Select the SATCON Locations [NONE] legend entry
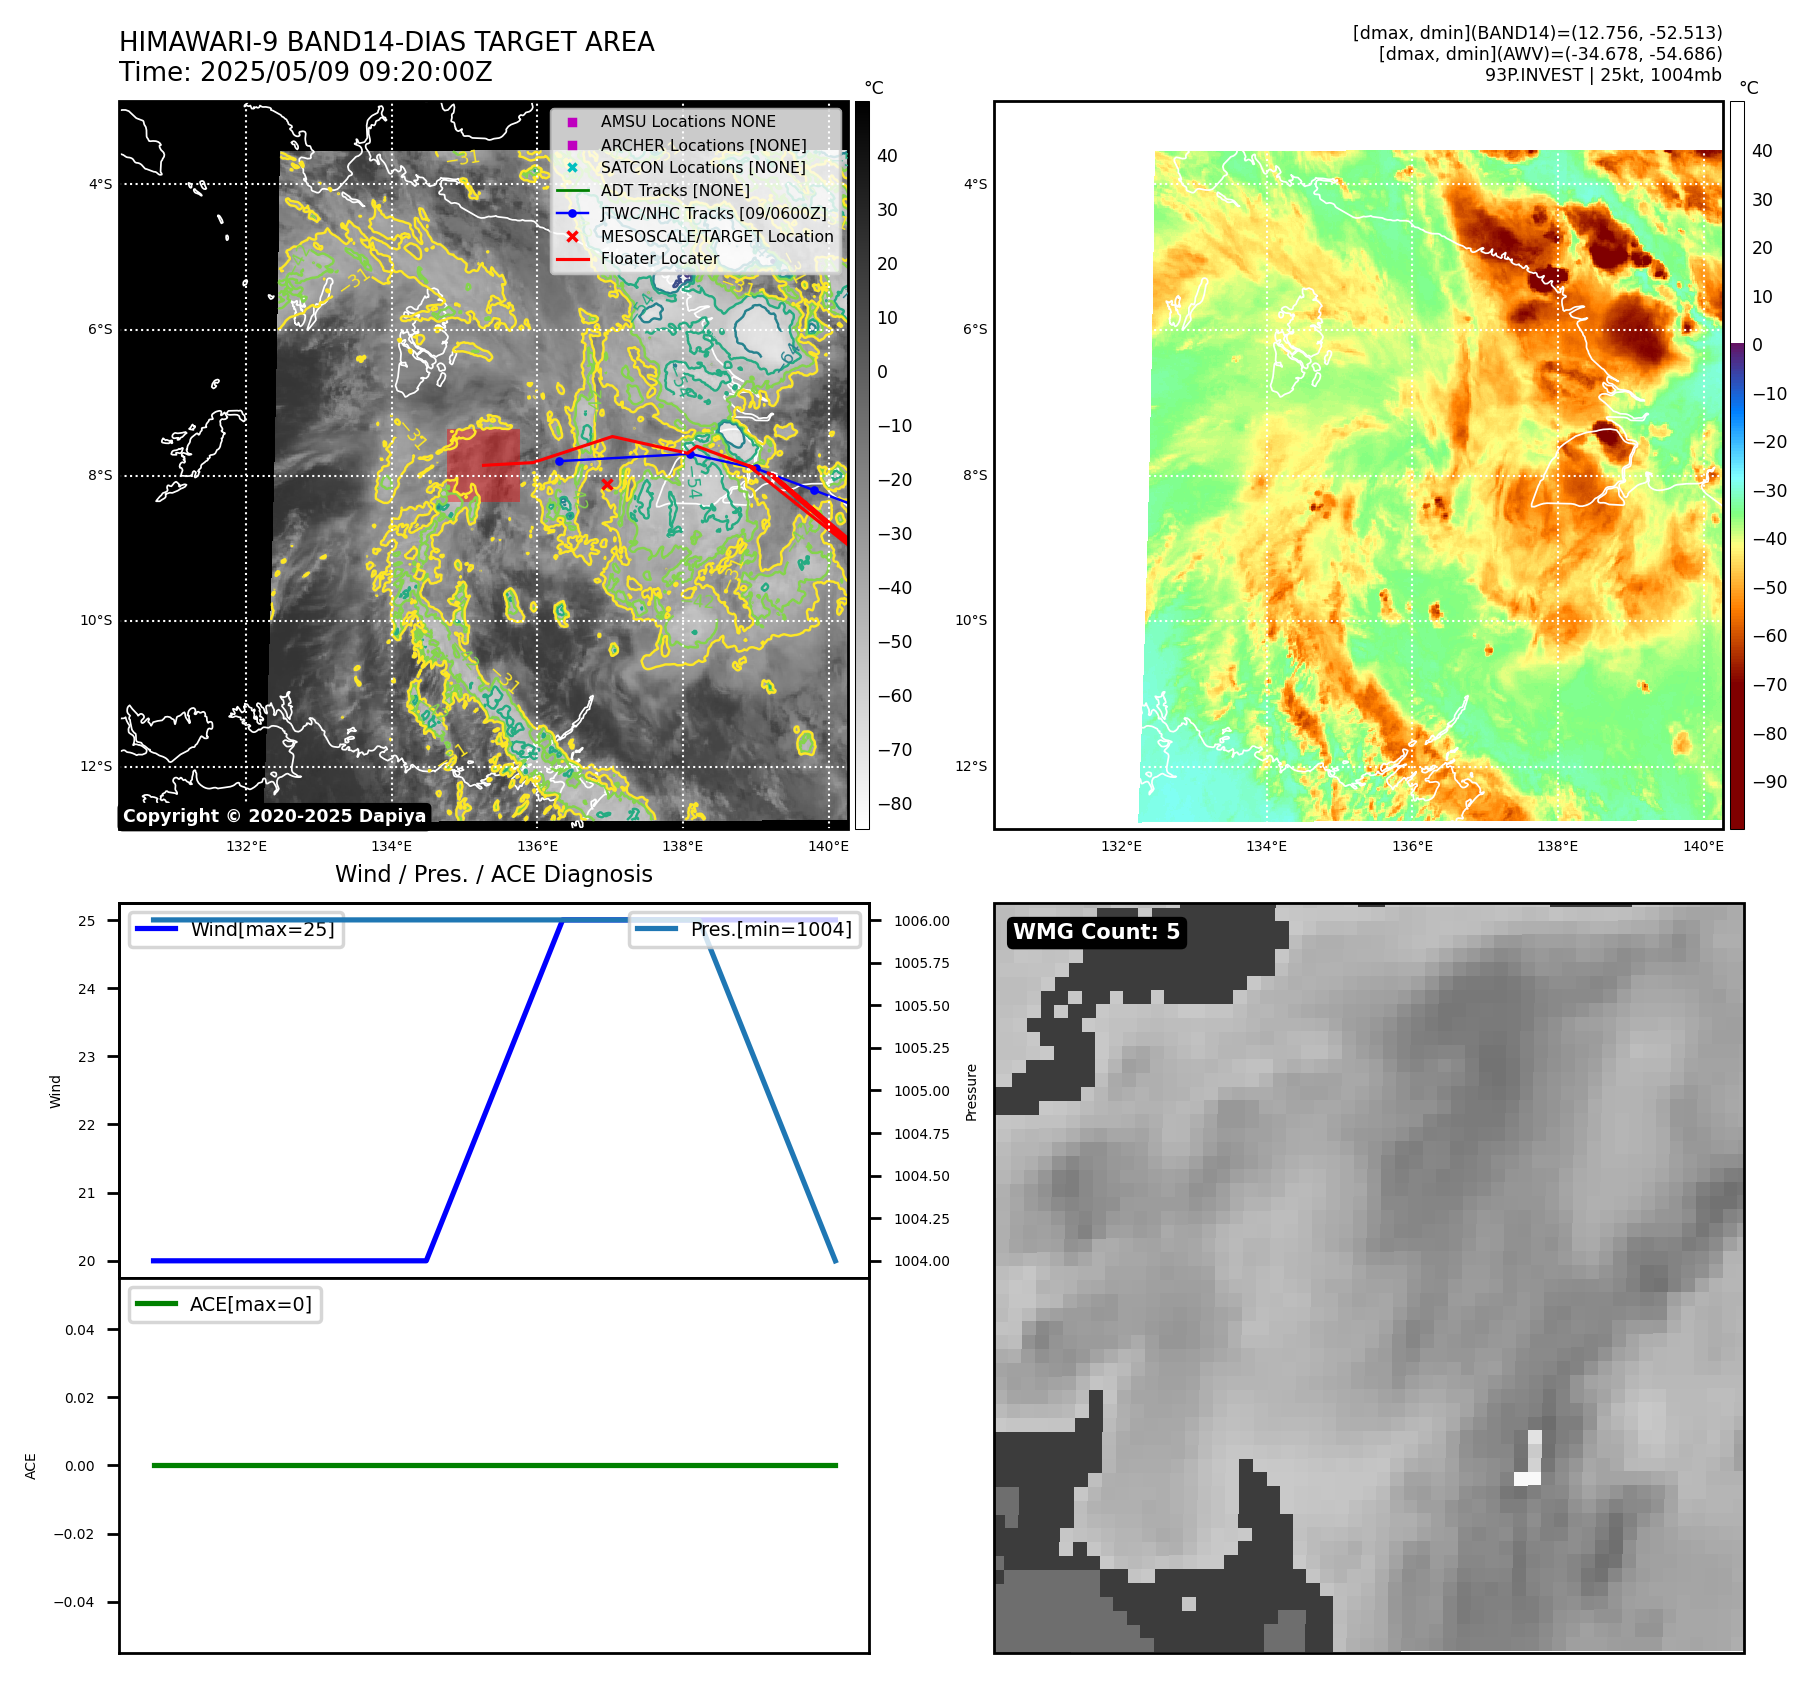 coord(686,167)
